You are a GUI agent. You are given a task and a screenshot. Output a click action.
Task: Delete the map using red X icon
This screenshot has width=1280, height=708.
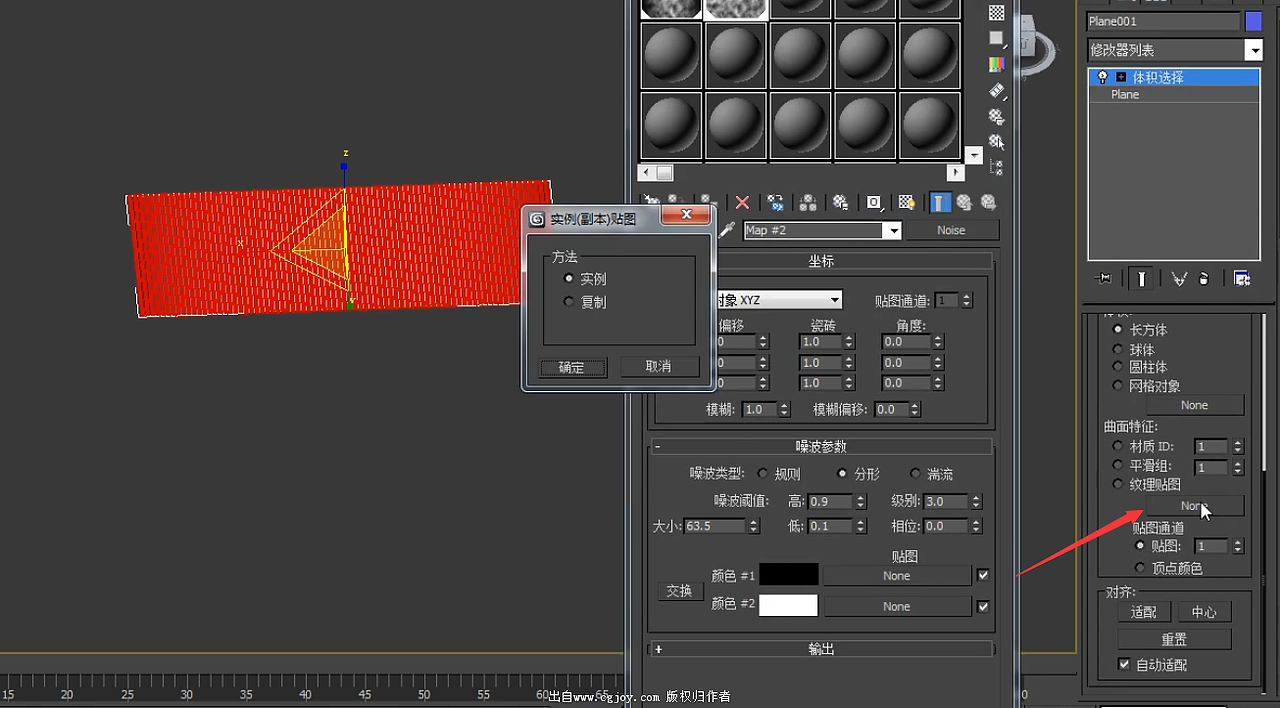(x=742, y=203)
